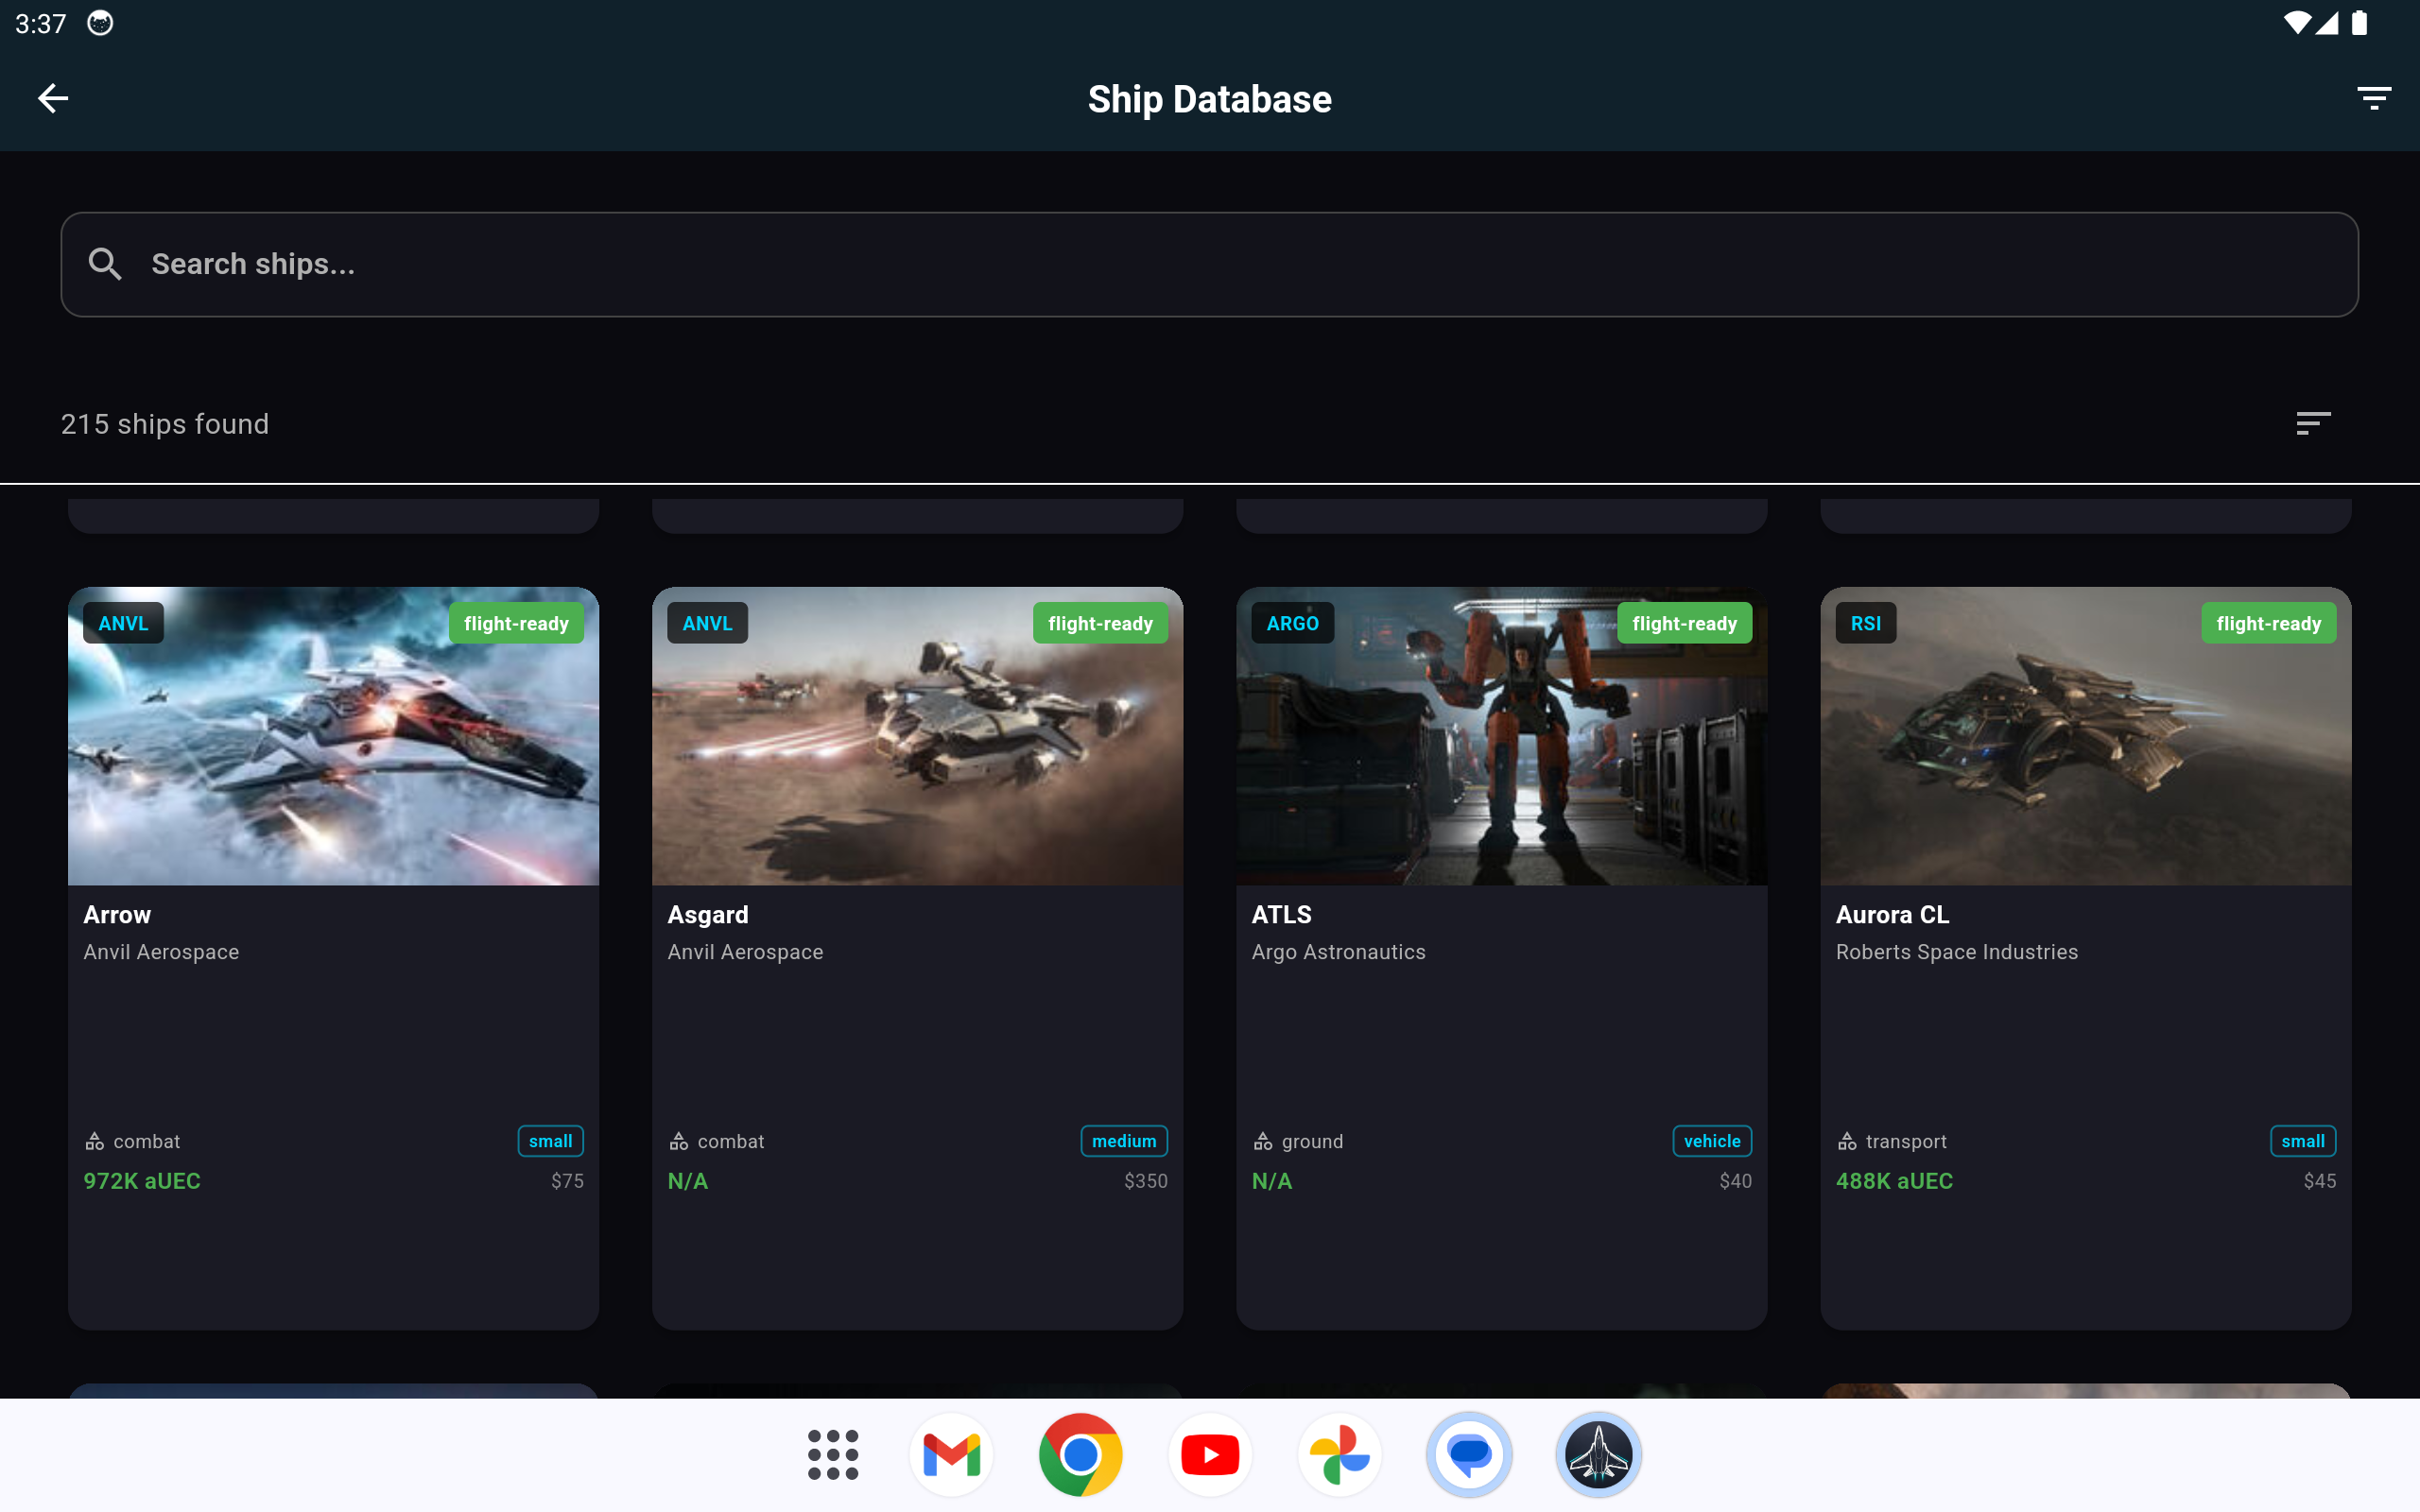
Task: Click the medium size tag on Asgard
Action: 1124,1141
